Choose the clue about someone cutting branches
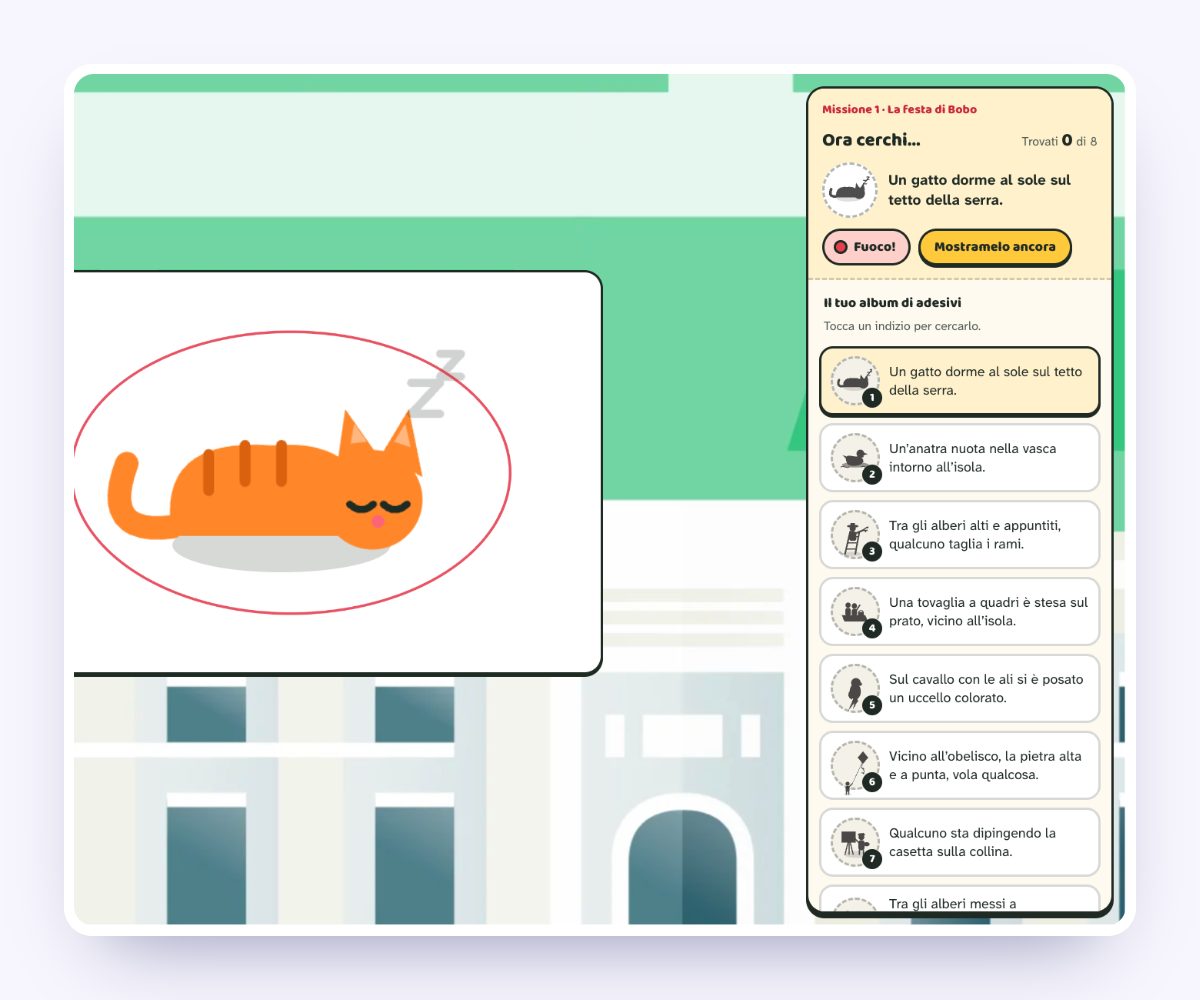 pos(960,535)
